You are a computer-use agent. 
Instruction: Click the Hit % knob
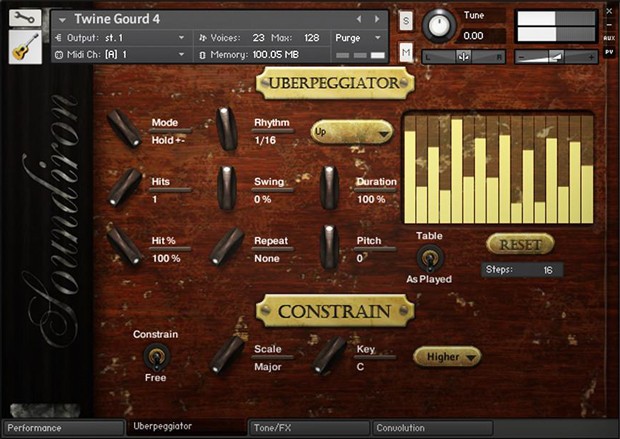tap(125, 245)
